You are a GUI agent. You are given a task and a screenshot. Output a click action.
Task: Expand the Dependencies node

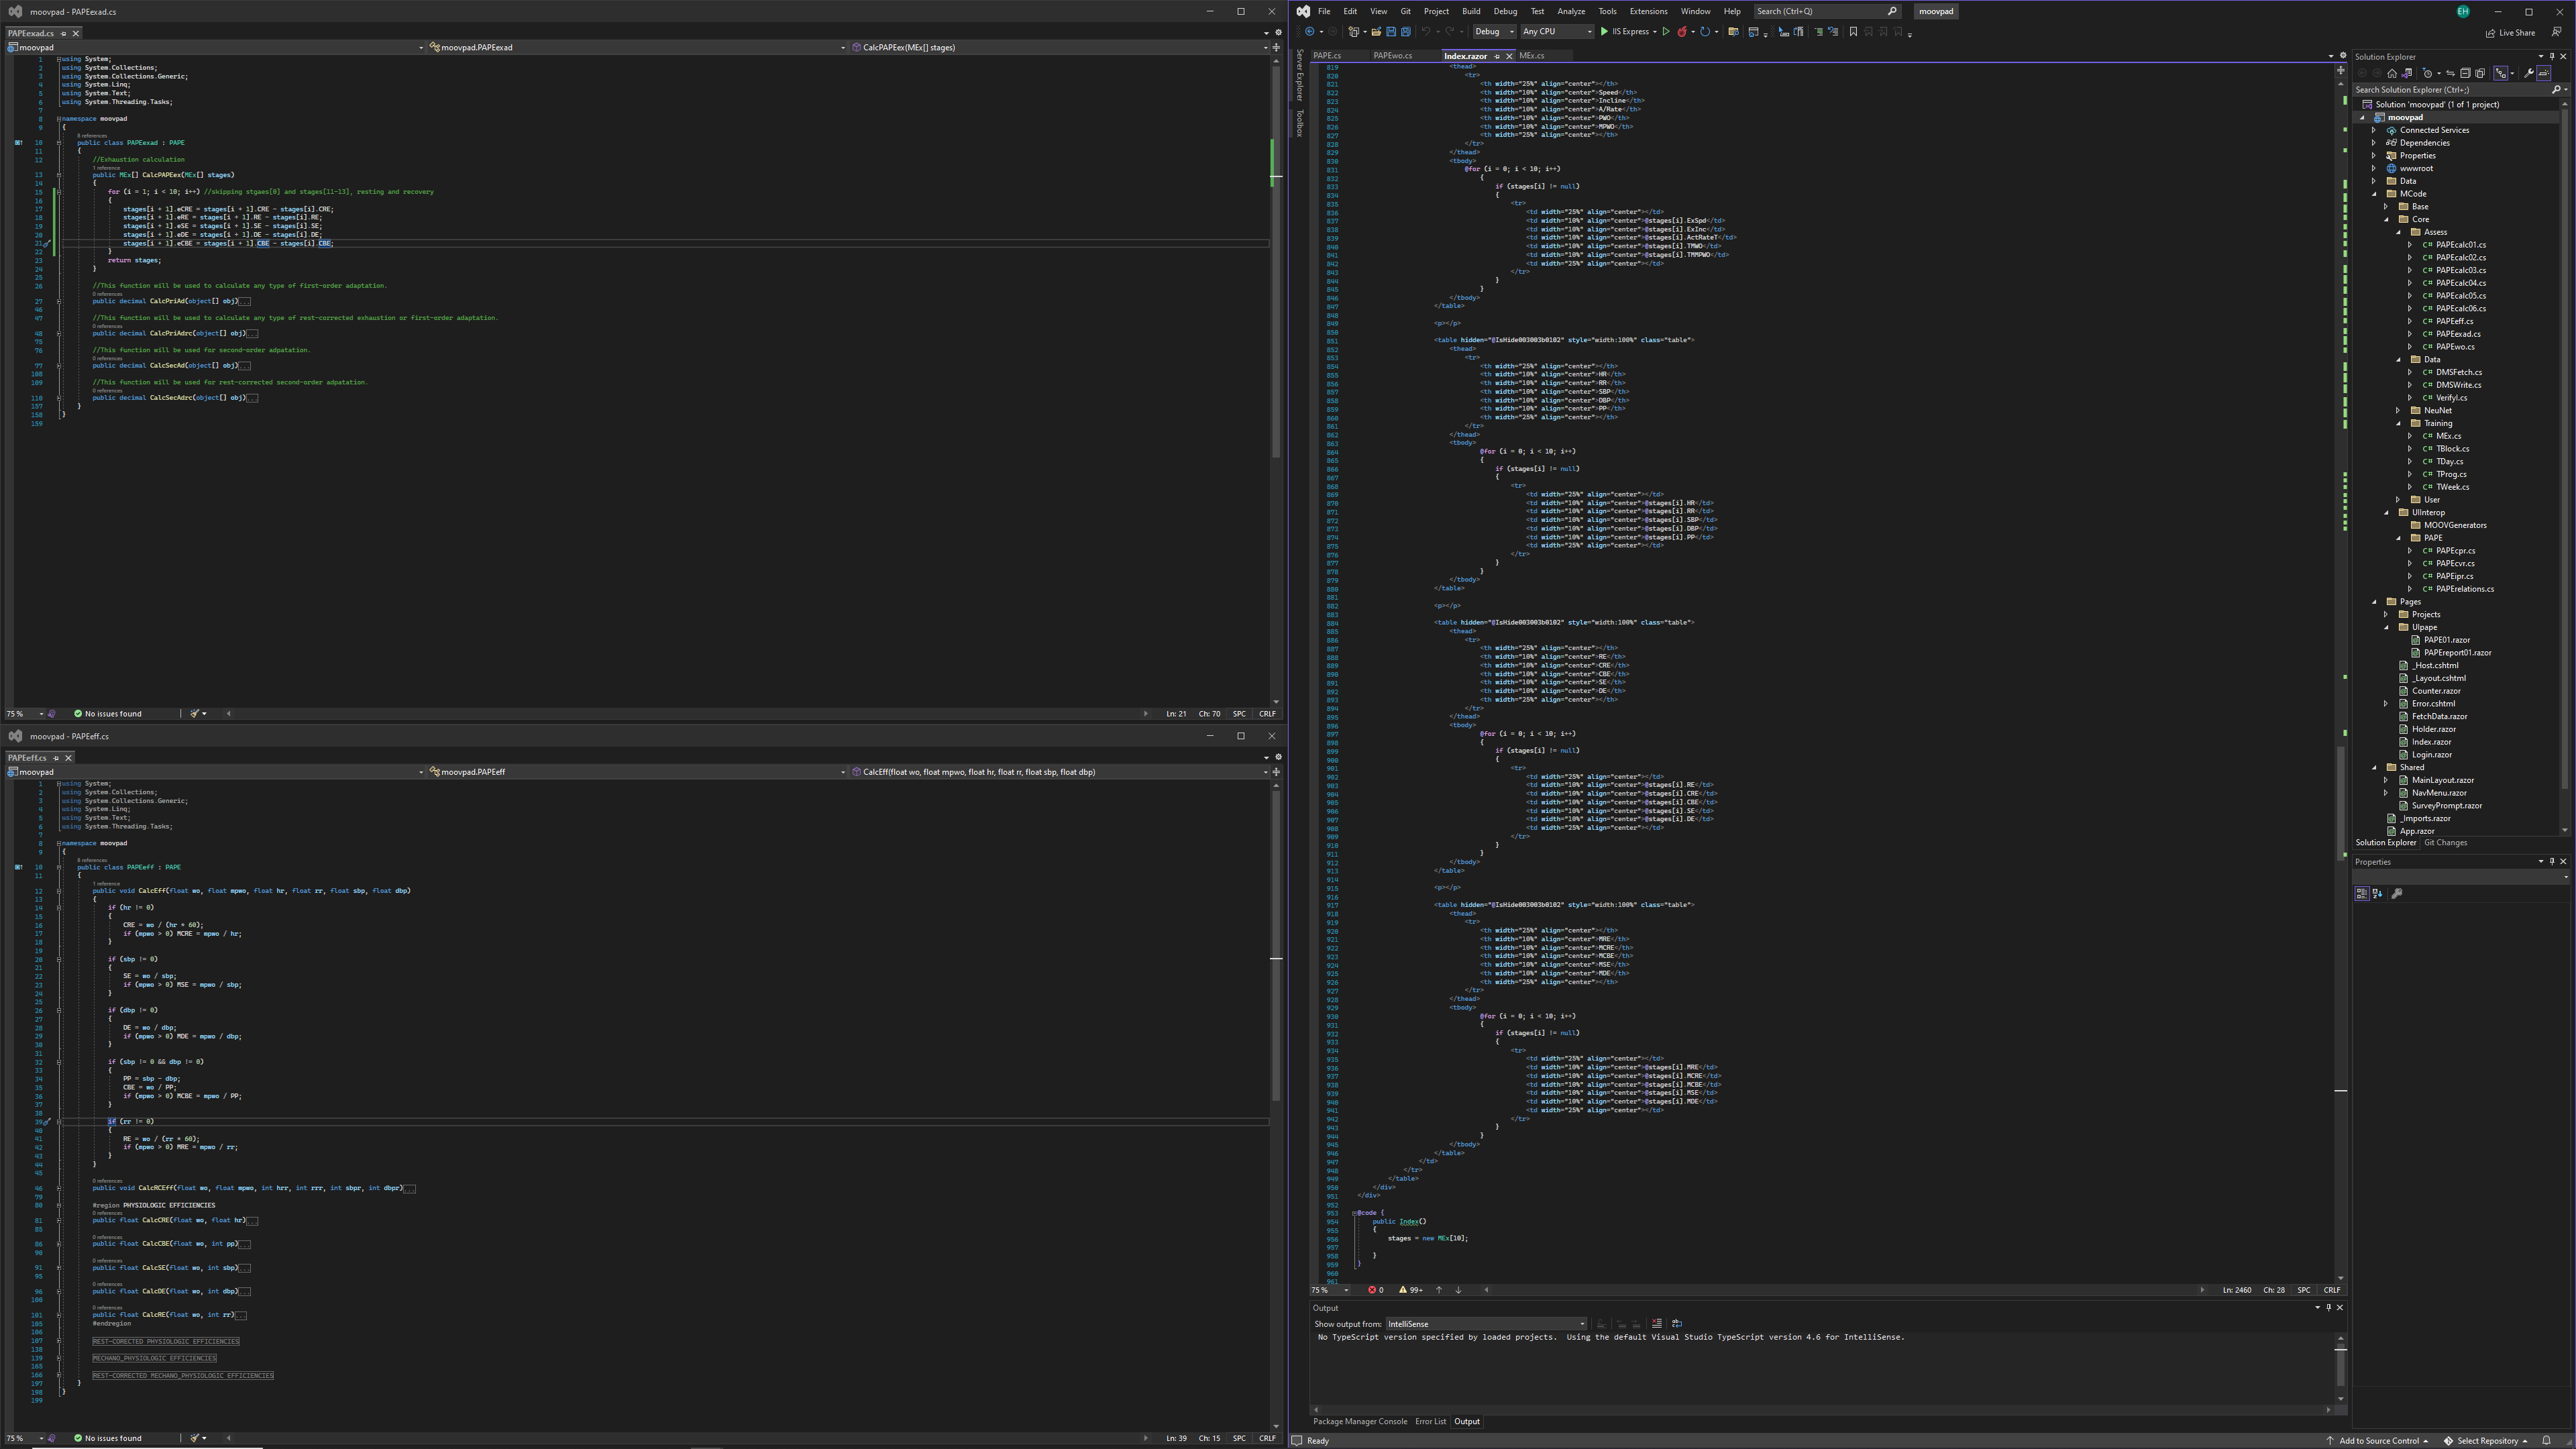(2375, 143)
